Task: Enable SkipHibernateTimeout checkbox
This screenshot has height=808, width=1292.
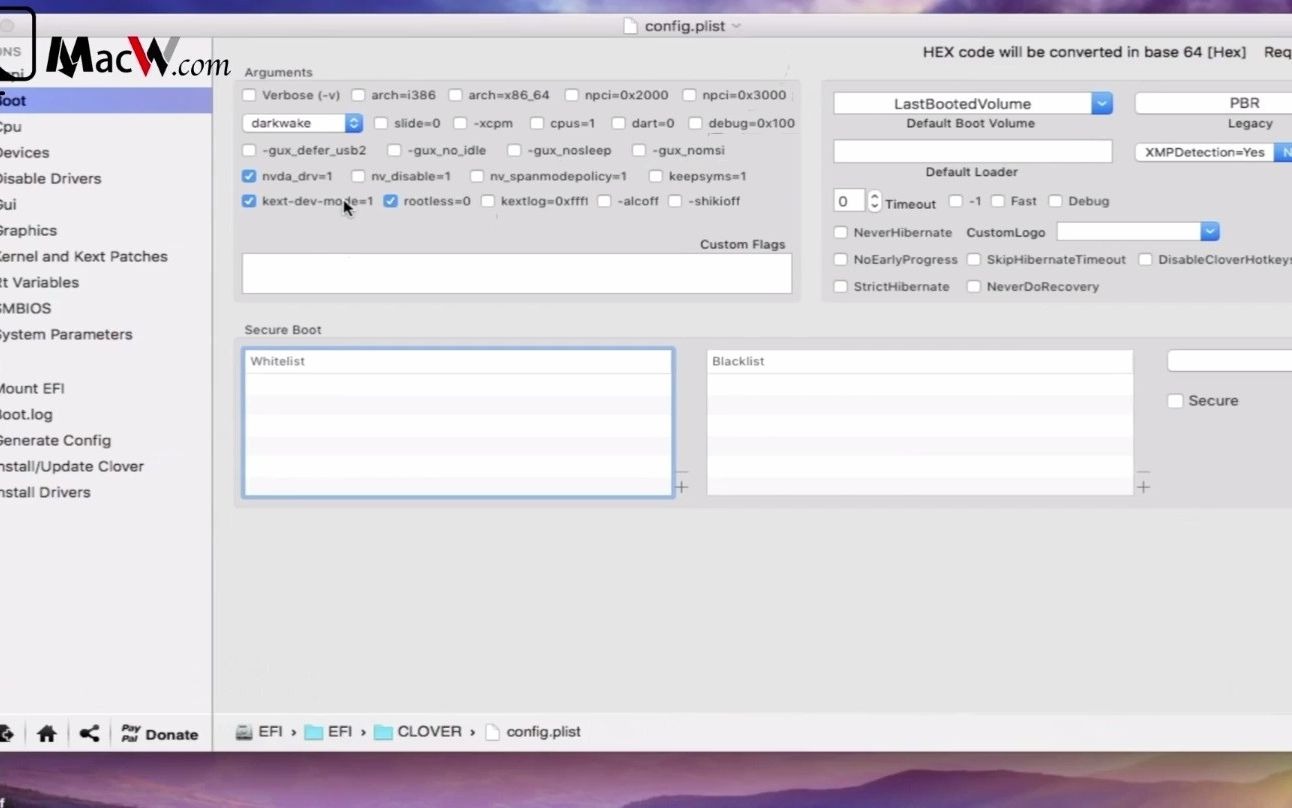Action: point(973,259)
